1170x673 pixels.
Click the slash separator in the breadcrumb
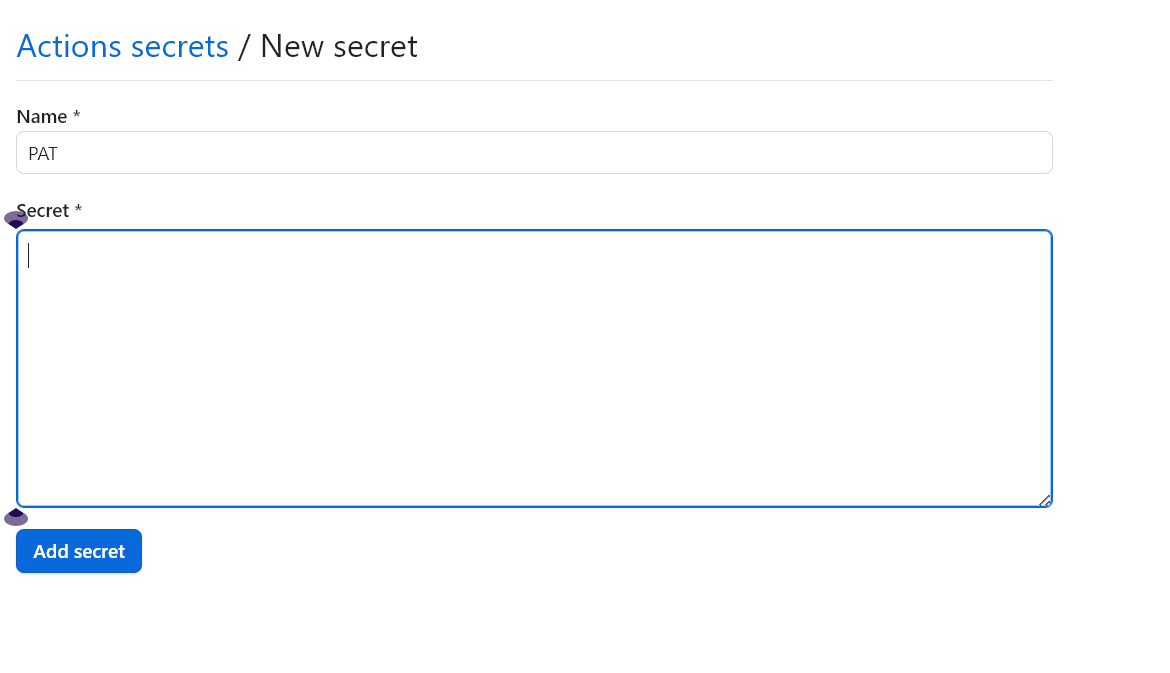(x=244, y=46)
